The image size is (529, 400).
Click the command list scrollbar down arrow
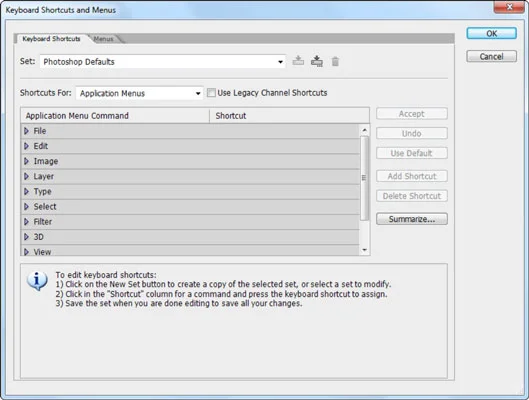(x=364, y=250)
